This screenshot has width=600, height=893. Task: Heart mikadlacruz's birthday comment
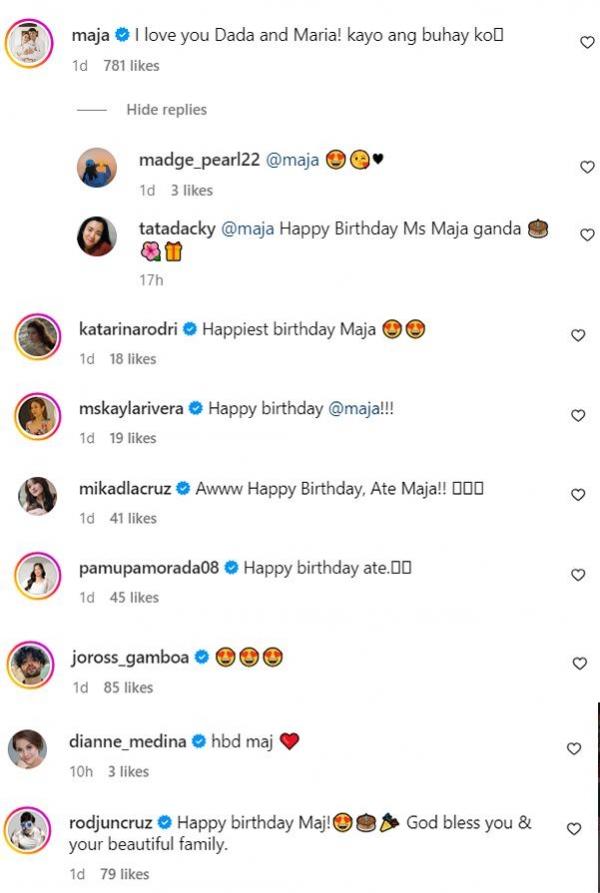(577, 495)
